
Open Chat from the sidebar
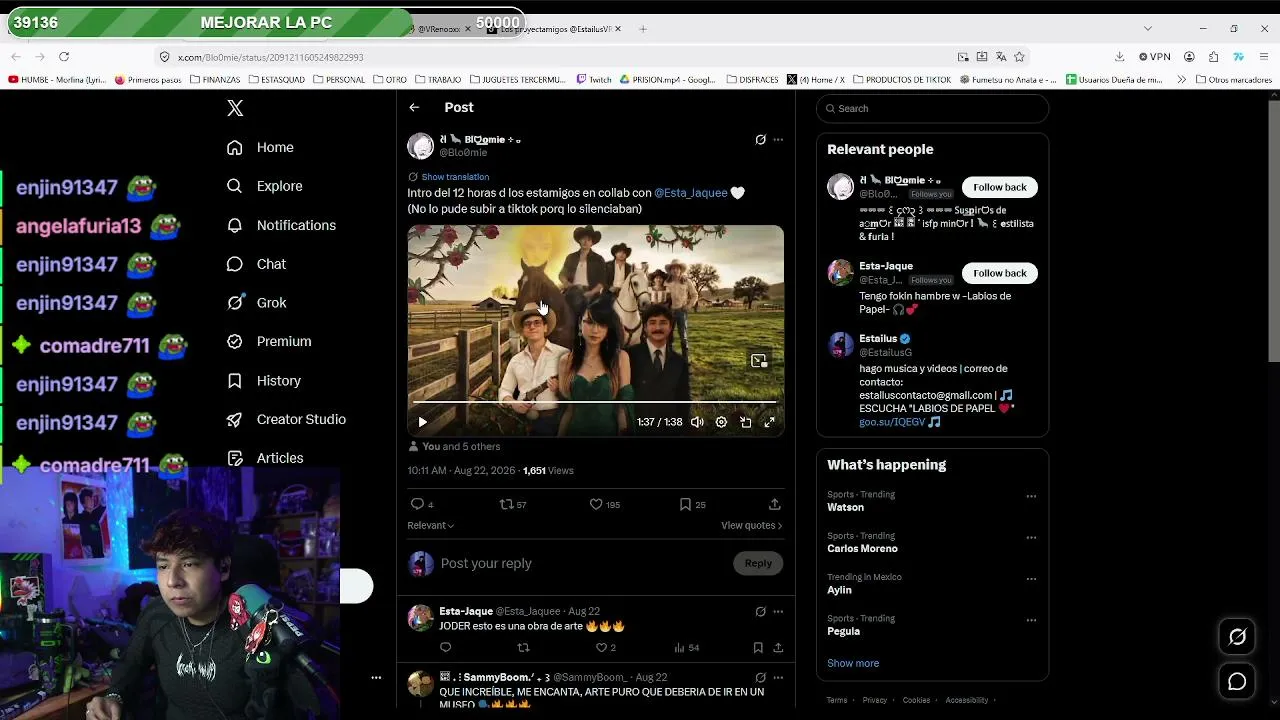(x=256, y=264)
